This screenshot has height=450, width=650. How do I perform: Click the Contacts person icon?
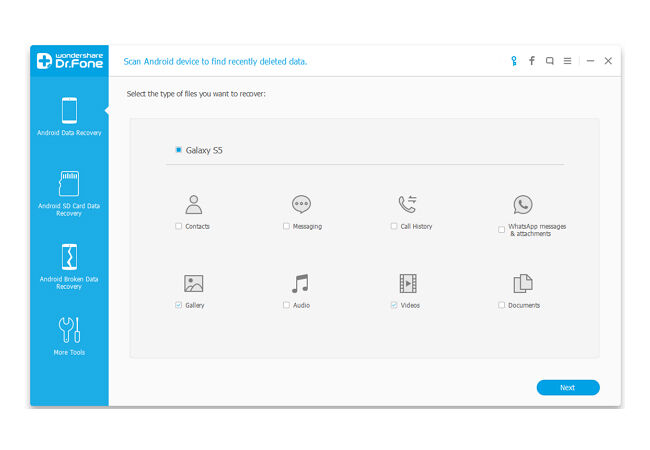pos(194,204)
